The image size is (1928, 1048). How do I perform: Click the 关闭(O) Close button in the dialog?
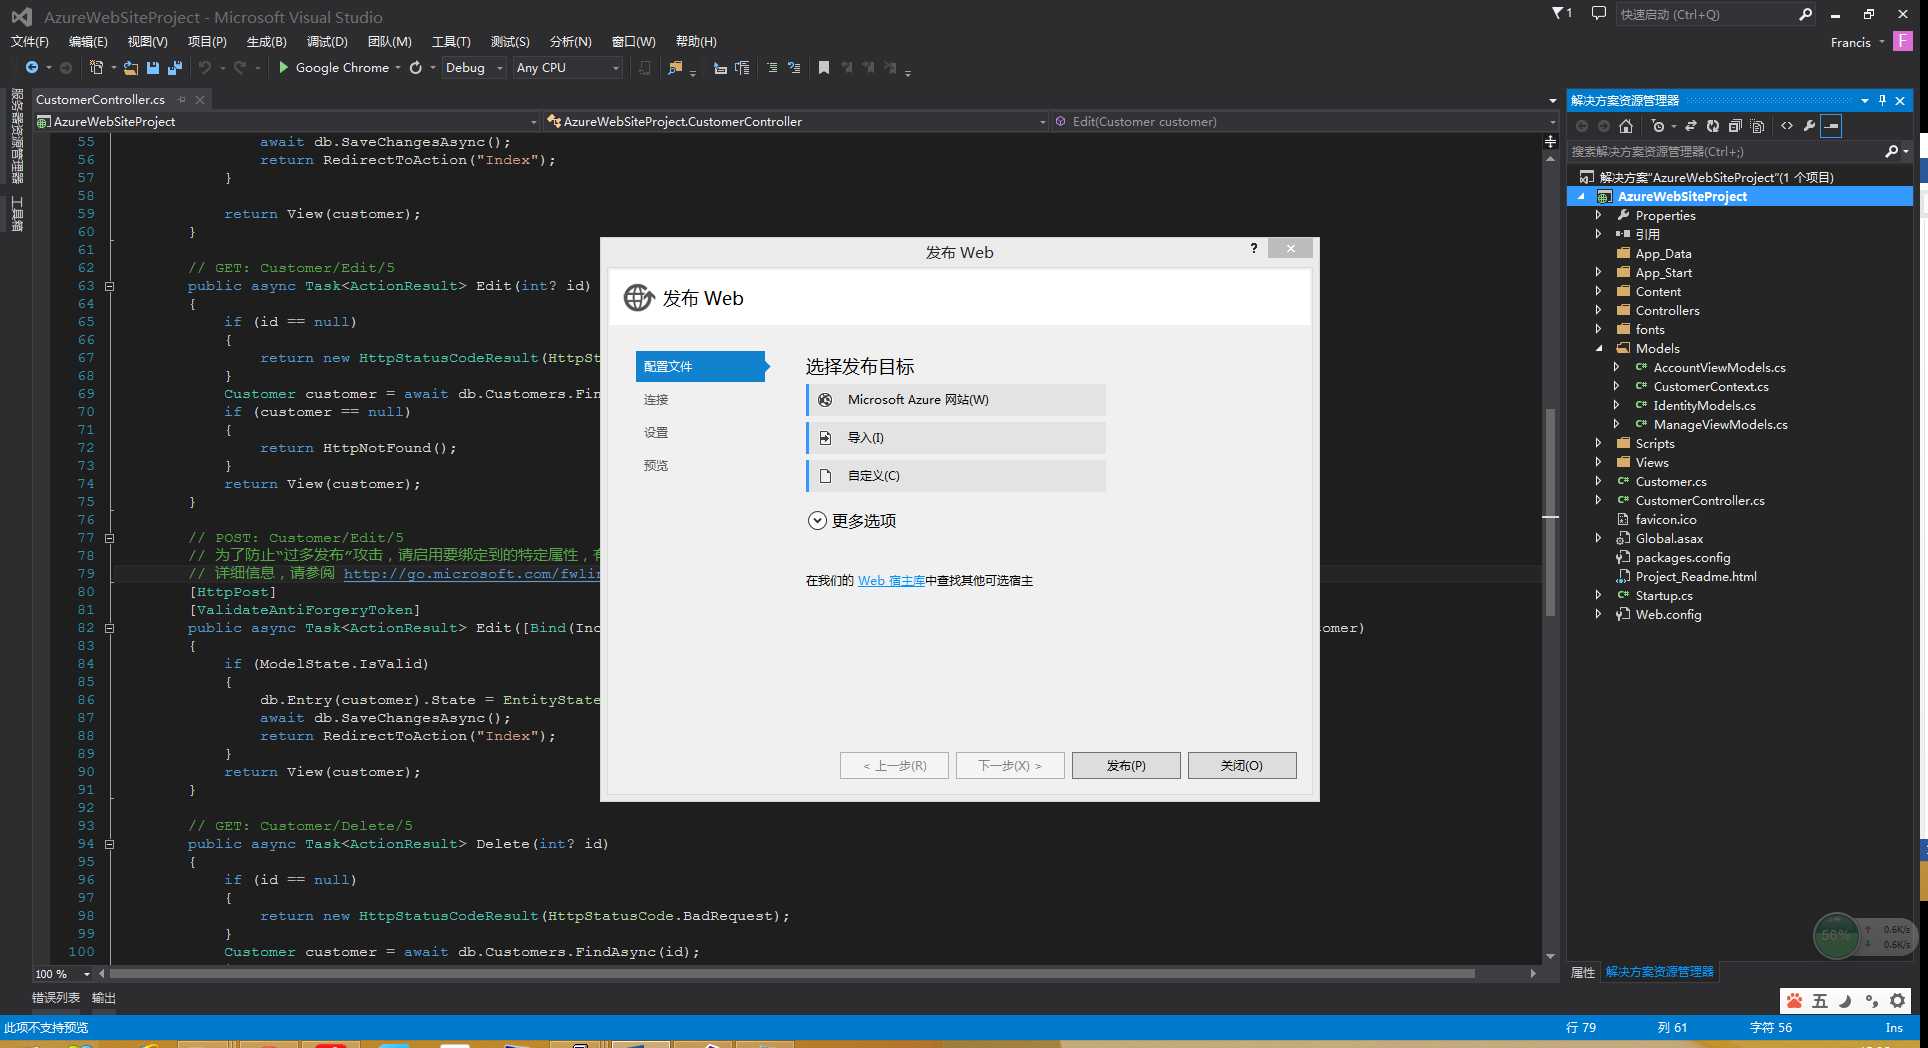[x=1242, y=765]
